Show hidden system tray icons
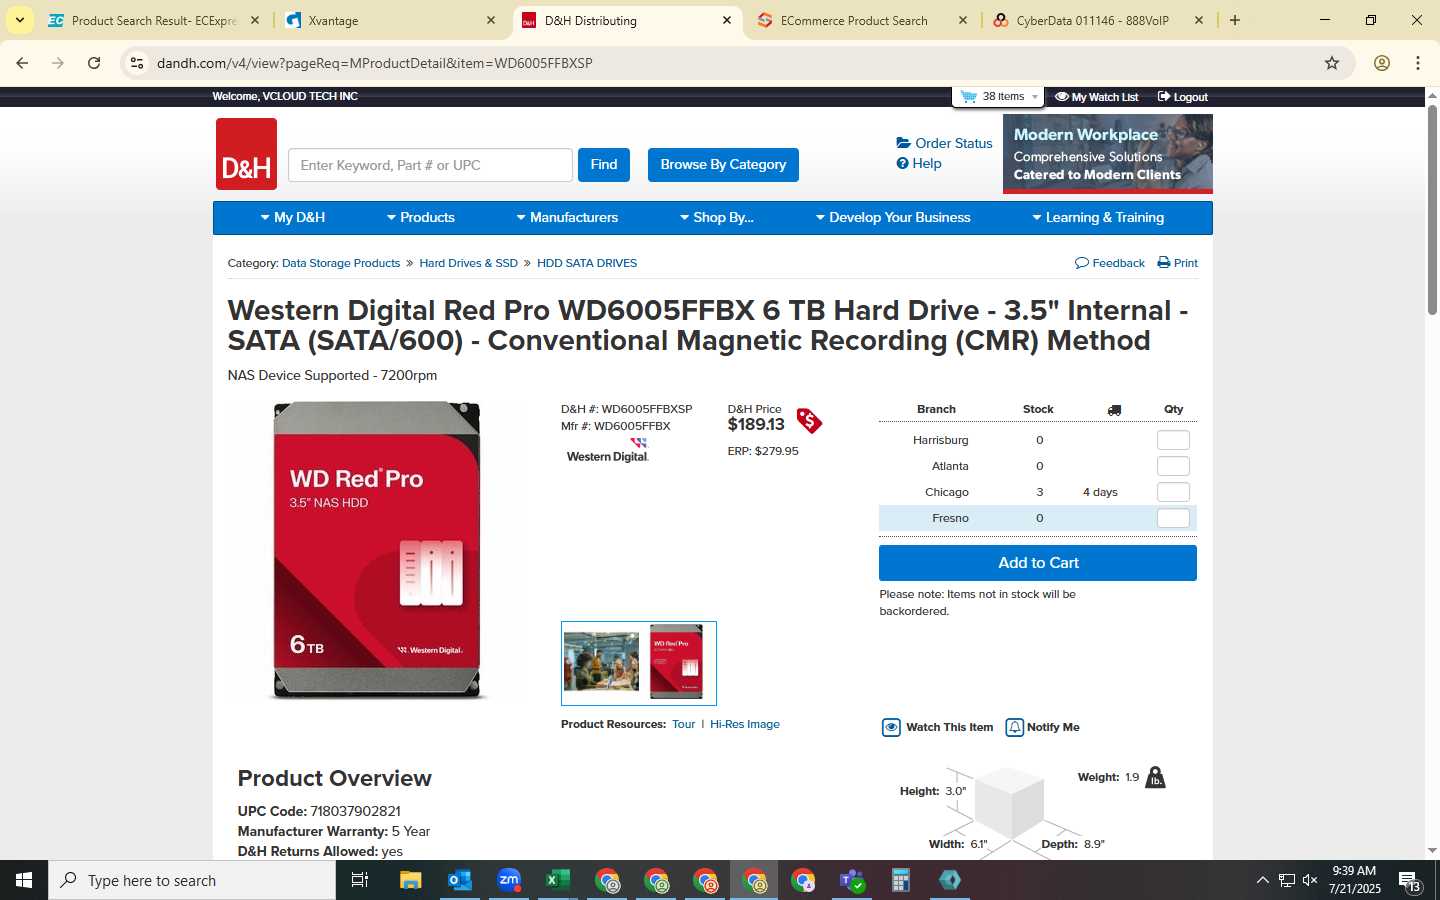Screen dimensions: 1440x900 (x=1262, y=880)
